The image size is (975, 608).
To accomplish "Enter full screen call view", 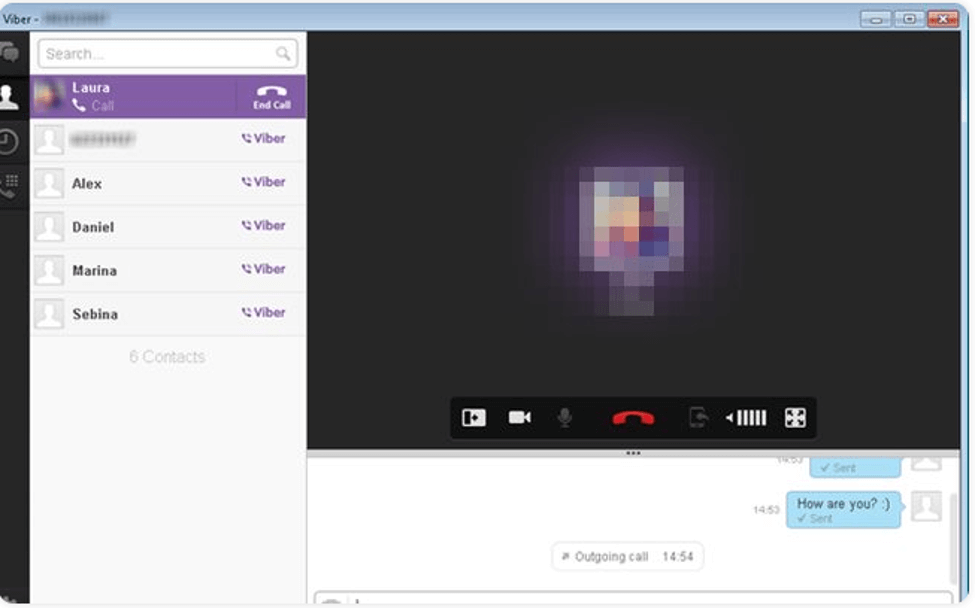I will (x=795, y=418).
